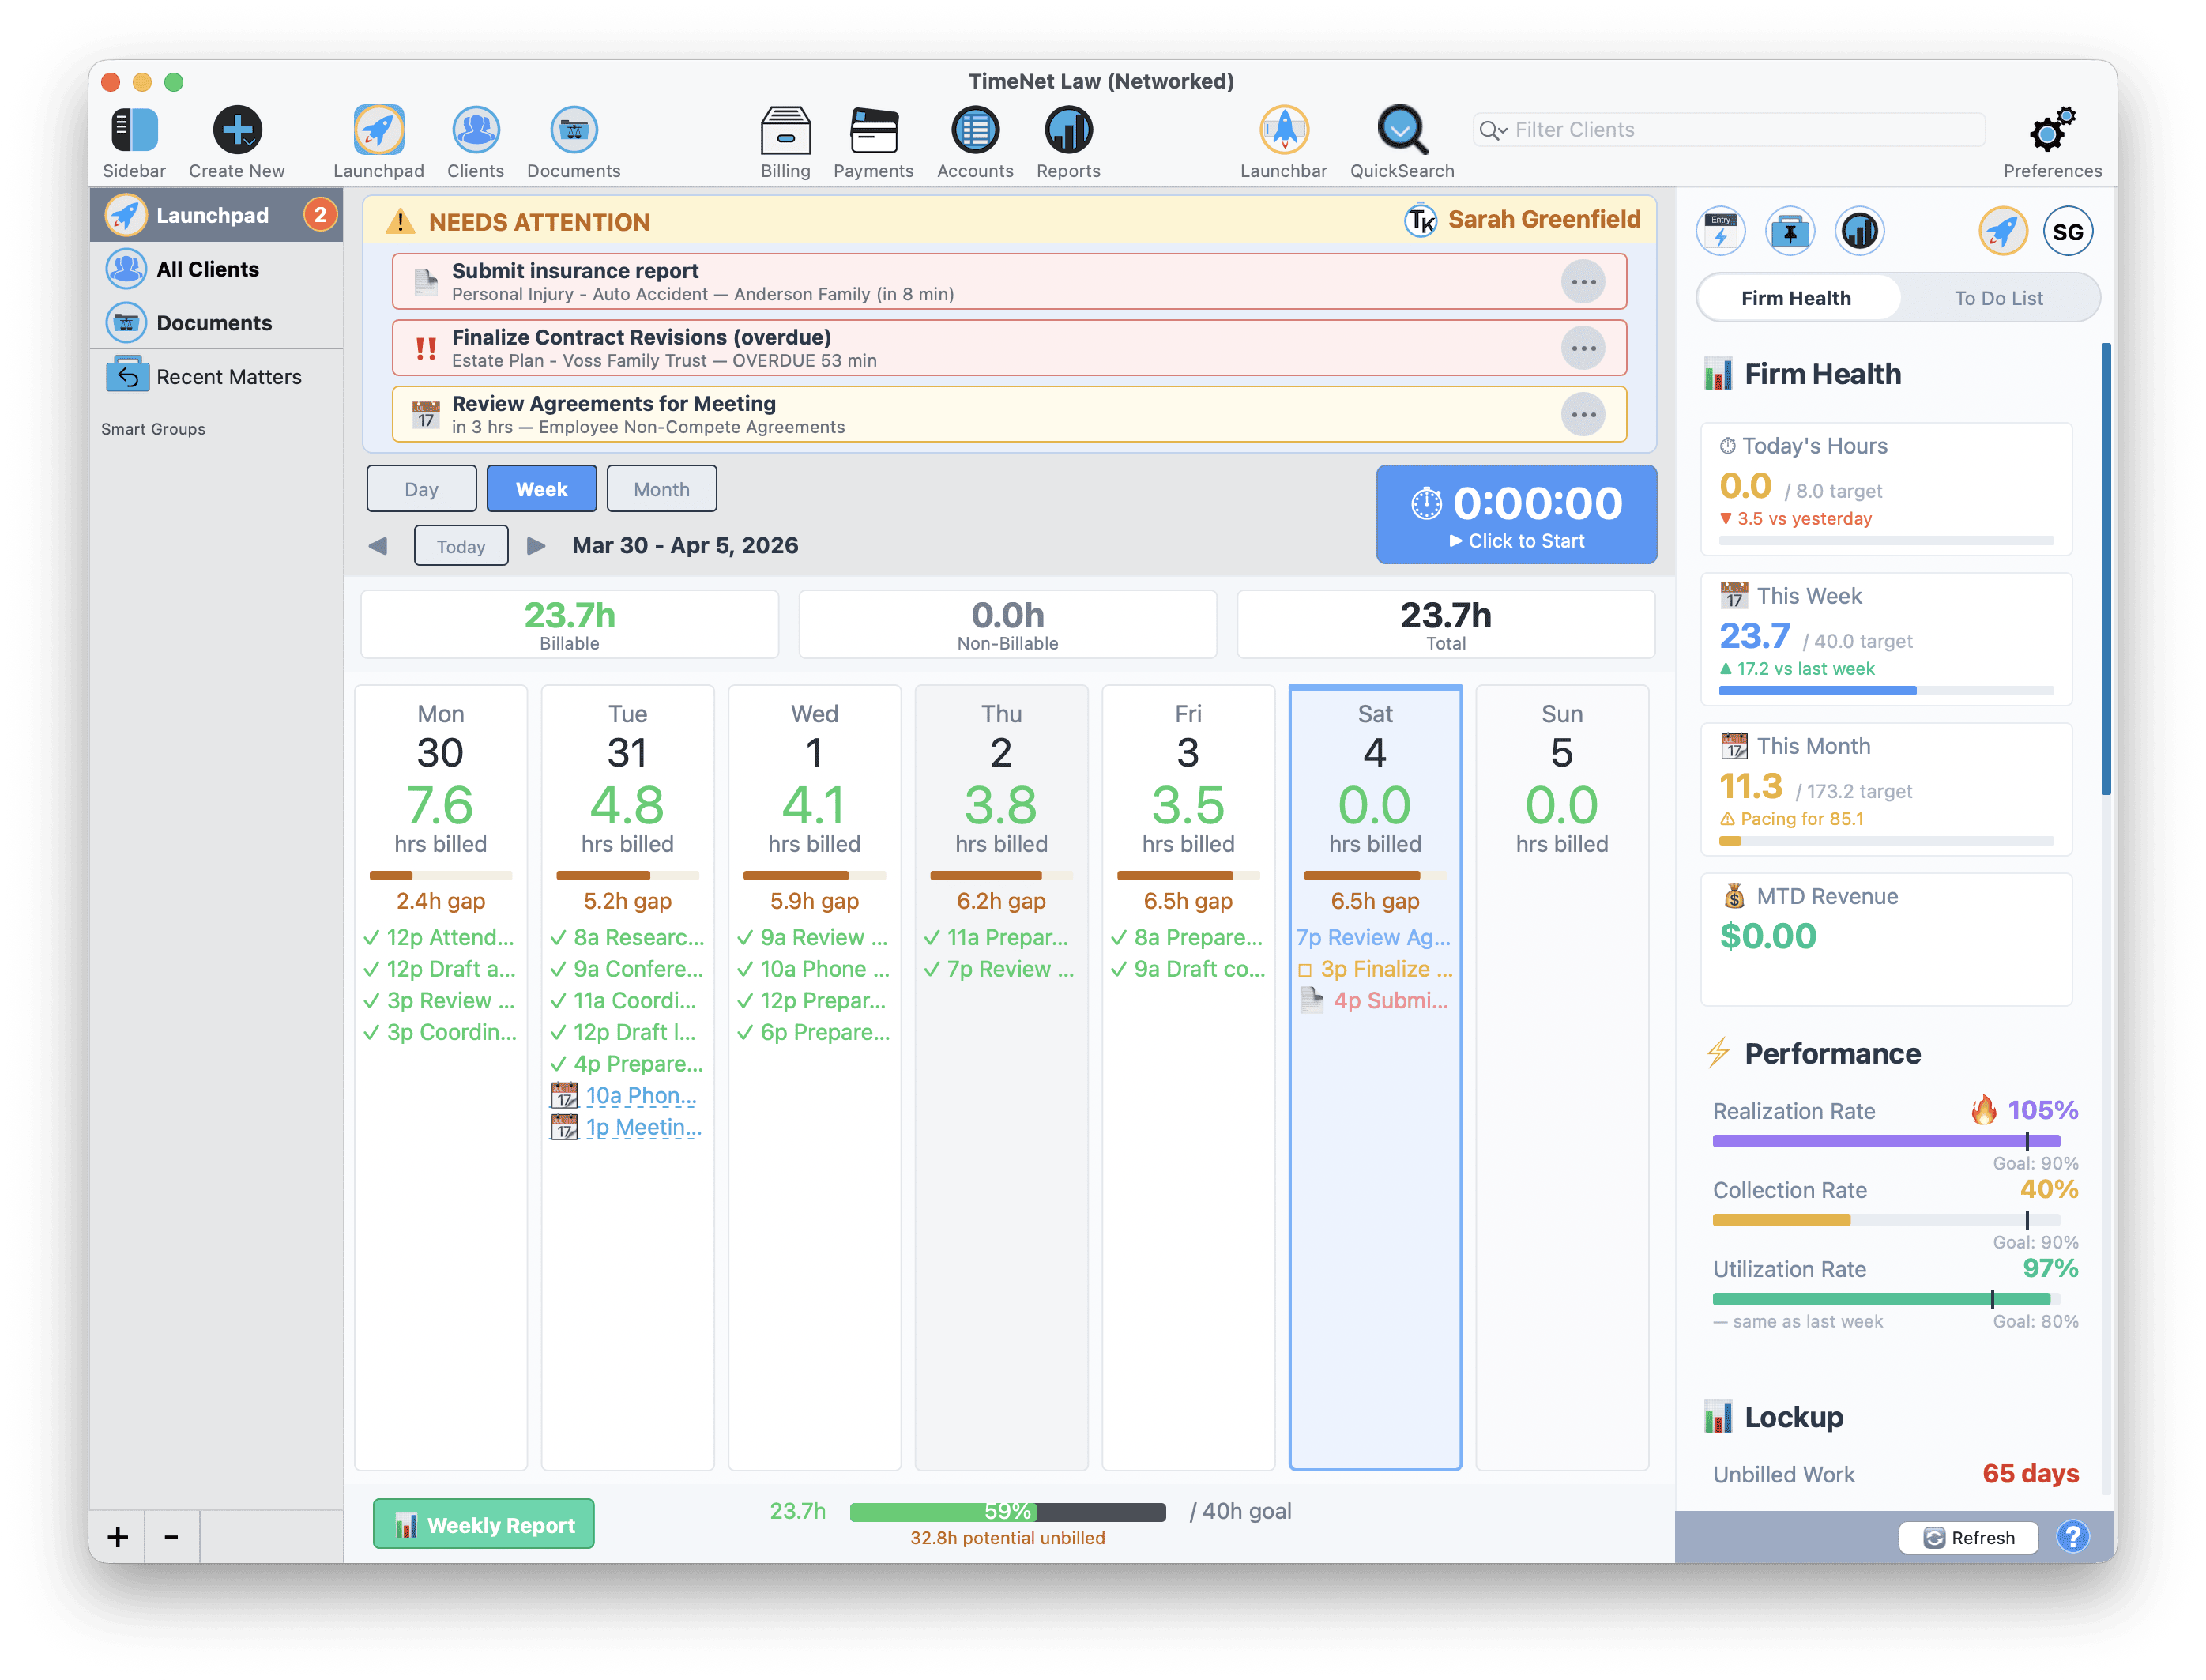Image resolution: width=2206 pixels, height=1680 pixels.
Task: Open options for Finalize Contract Revisions
Action: click(x=1583, y=347)
